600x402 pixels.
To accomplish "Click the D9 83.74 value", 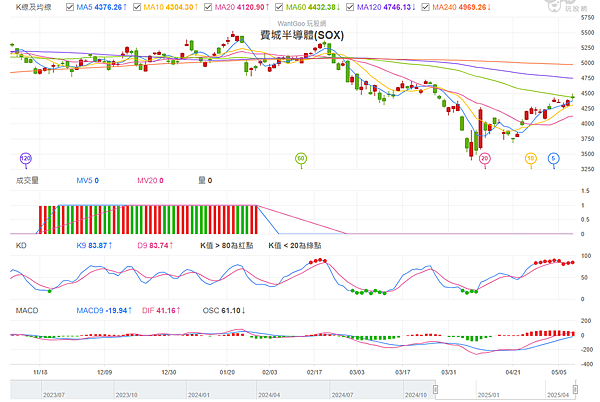I will tap(155, 245).
